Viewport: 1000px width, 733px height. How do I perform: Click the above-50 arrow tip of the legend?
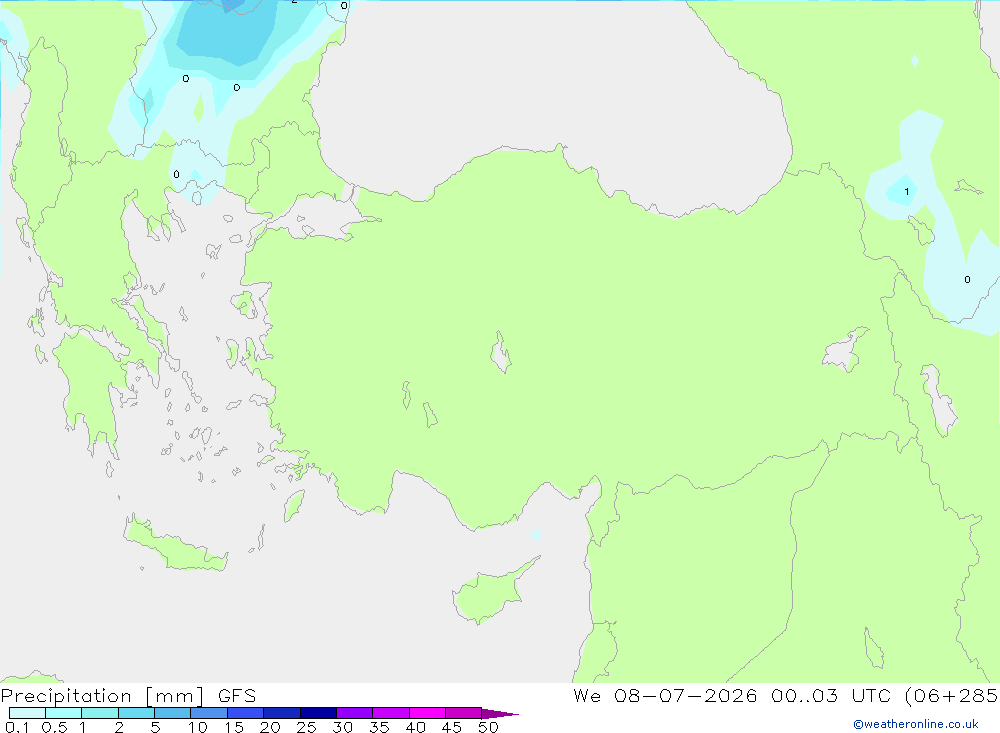(500, 714)
